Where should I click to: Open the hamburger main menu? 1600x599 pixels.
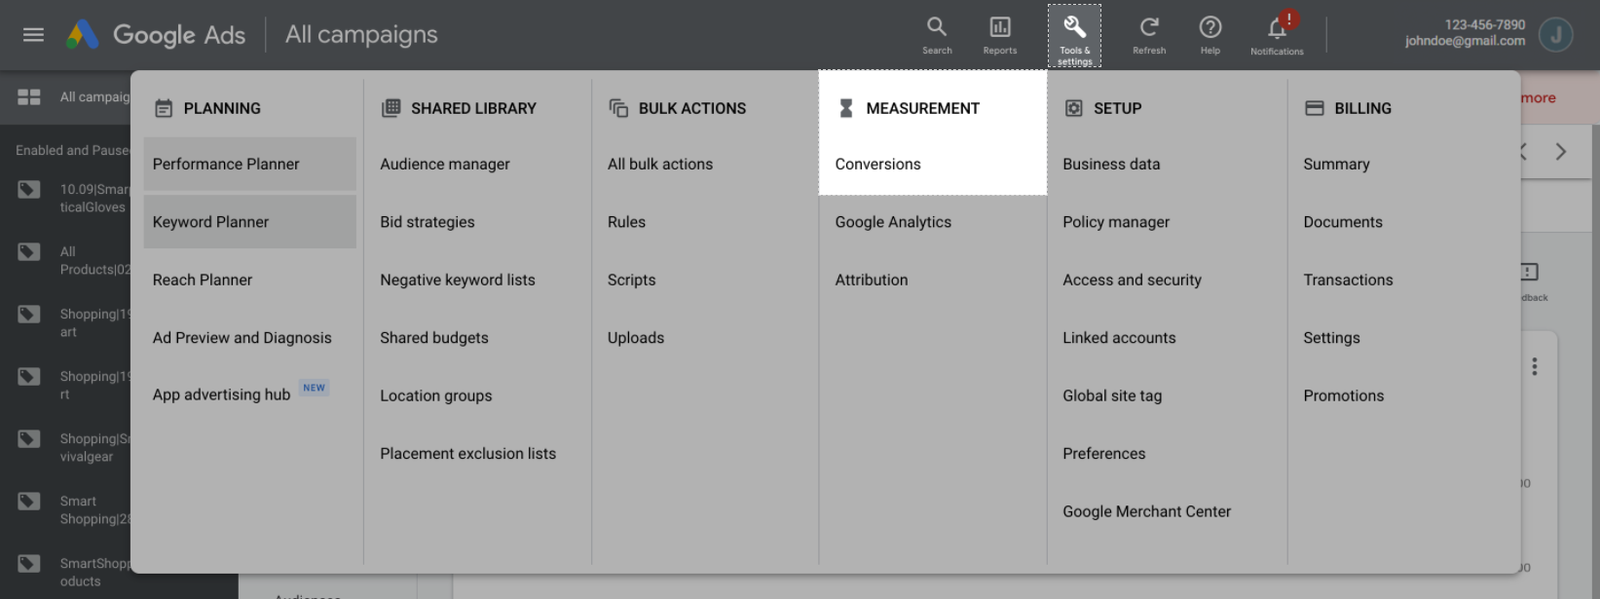point(33,35)
